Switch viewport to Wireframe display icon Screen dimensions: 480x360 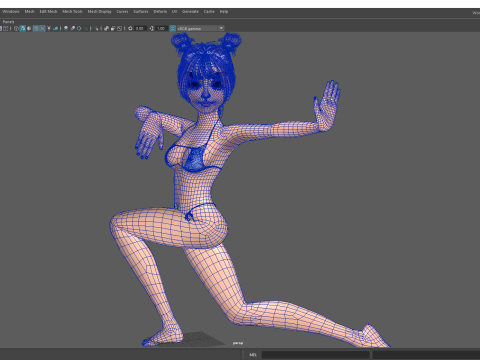[x=16, y=29]
